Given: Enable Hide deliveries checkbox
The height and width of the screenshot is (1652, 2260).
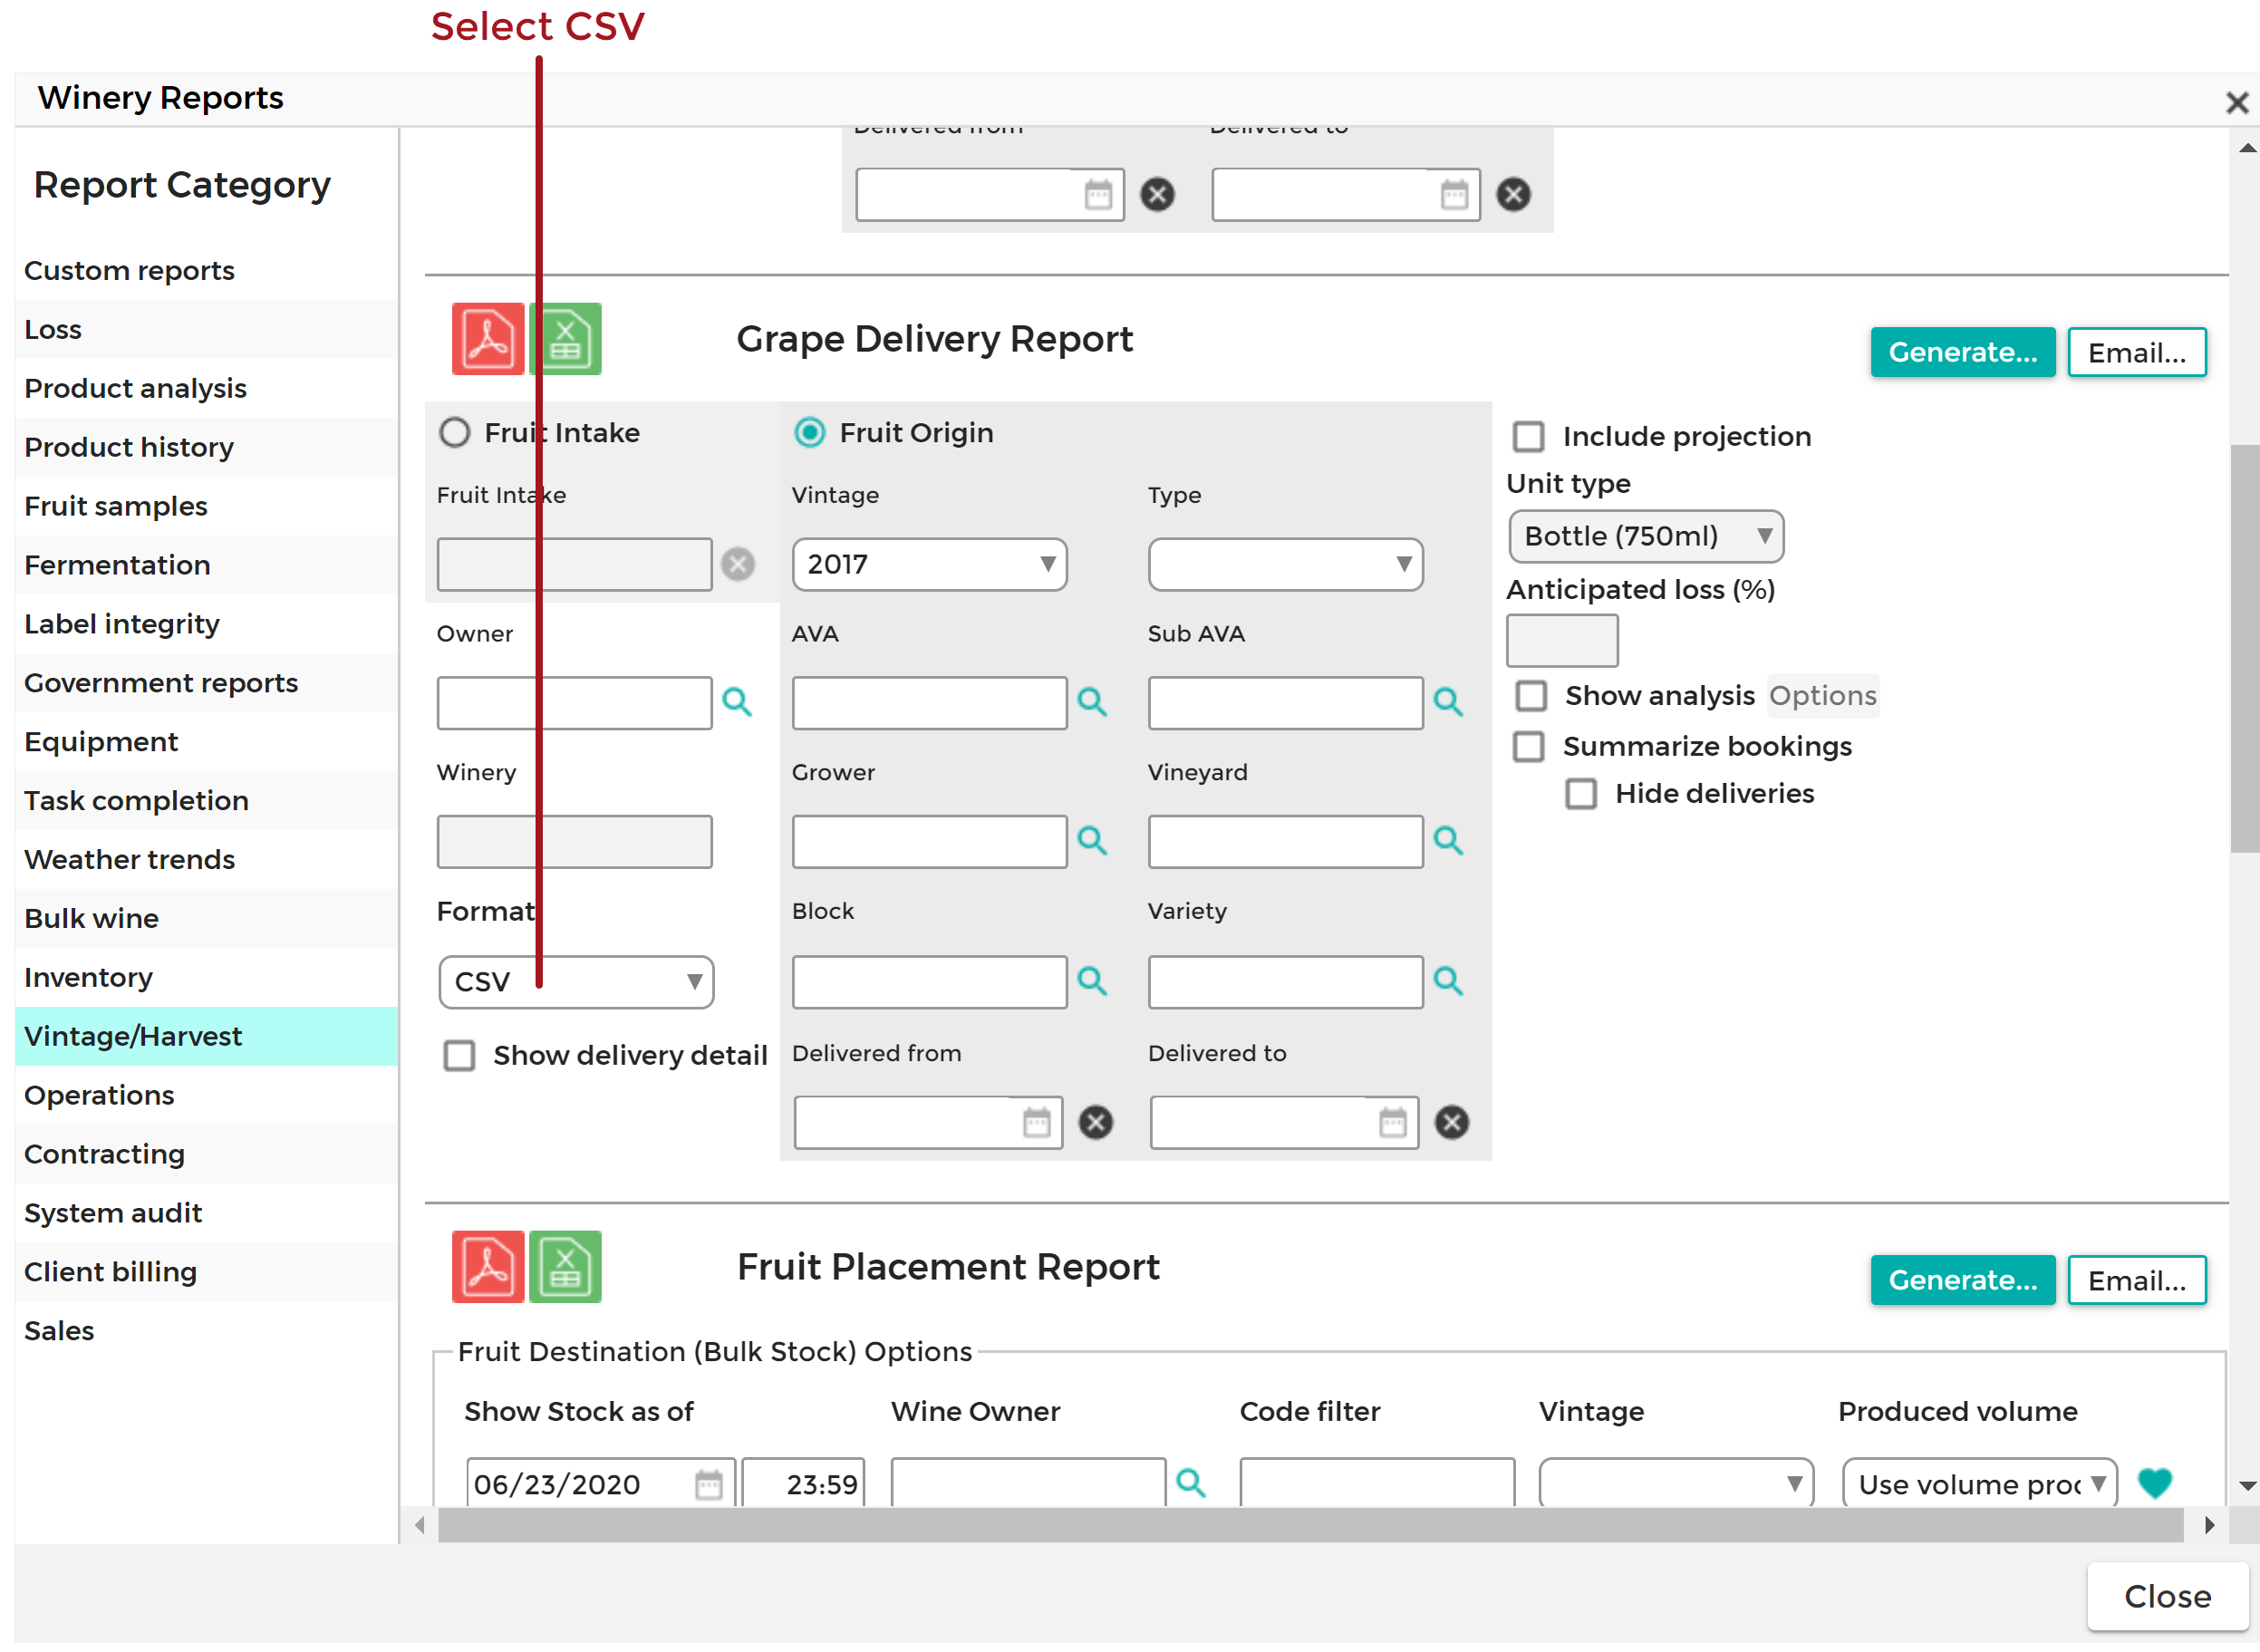Looking at the screenshot, I should 1581,794.
